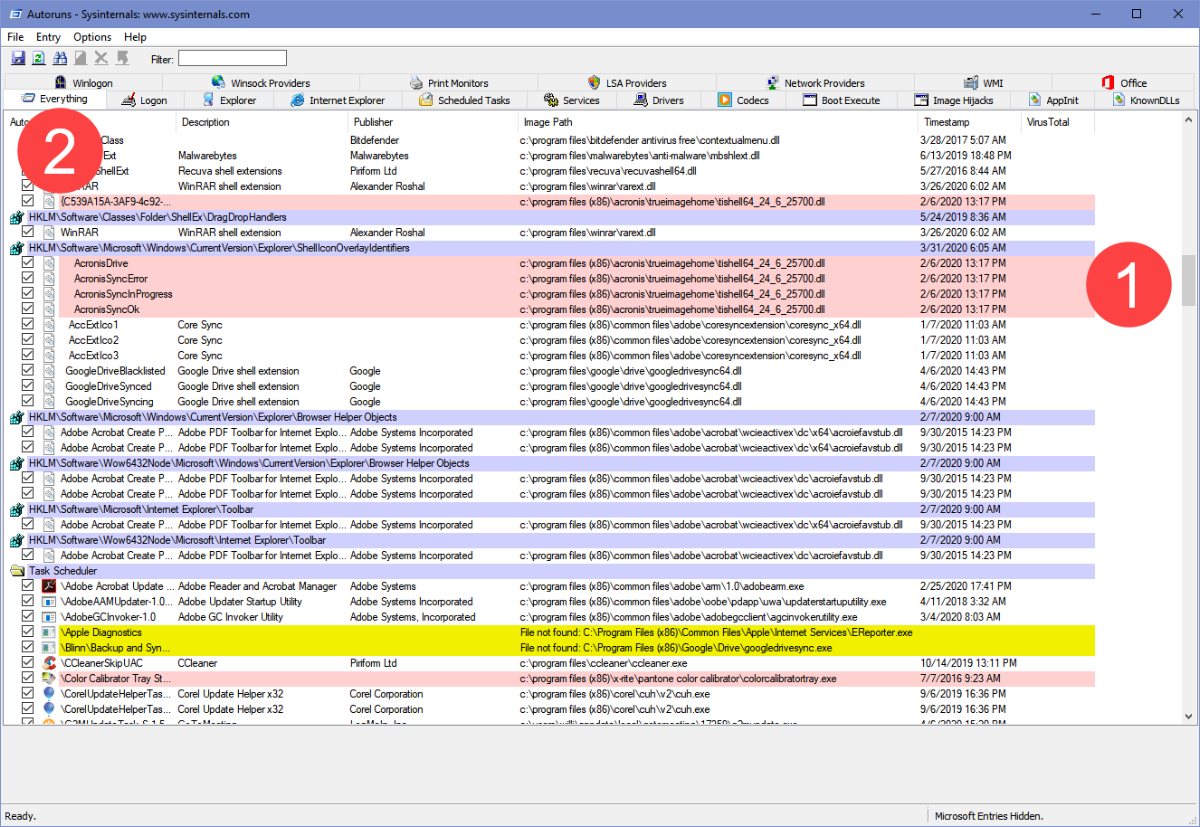Select the AcronisSyncOk entry name
The width and height of the screenshot is (1200, 827).
[106, 309]
